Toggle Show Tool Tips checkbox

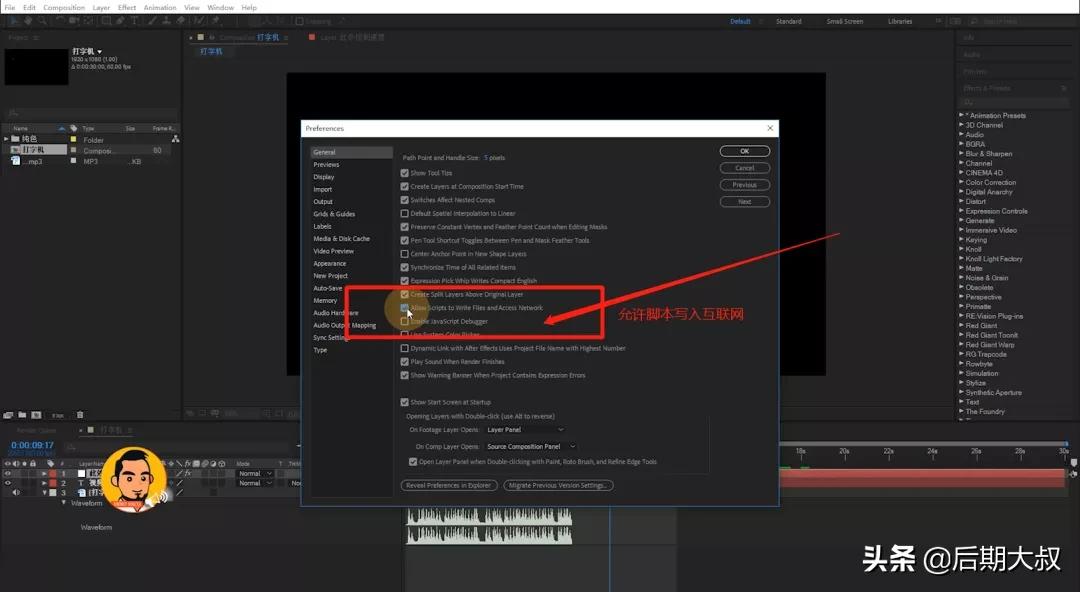(x=404, y=173)
